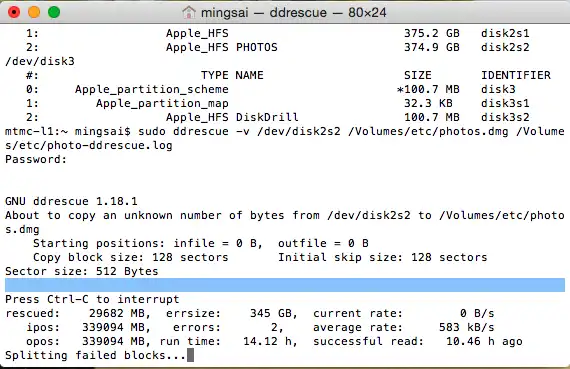Click the 'PHOTOS' volume name
The width and height of the screenshot is (570, 369).
[x=257, y=47]
